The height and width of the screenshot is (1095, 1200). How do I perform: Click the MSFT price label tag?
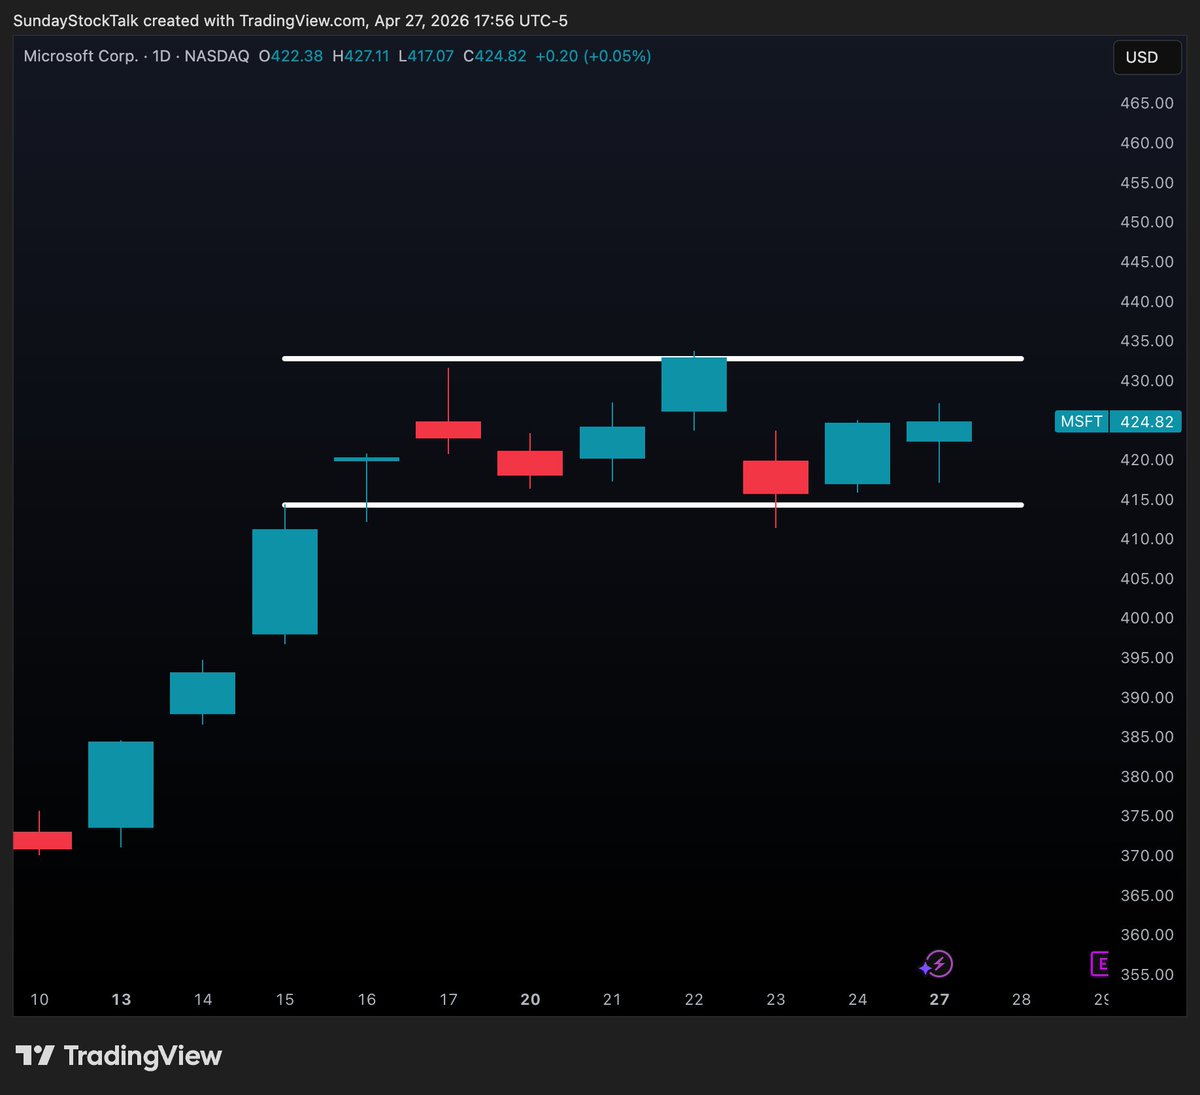(1081, 422)
